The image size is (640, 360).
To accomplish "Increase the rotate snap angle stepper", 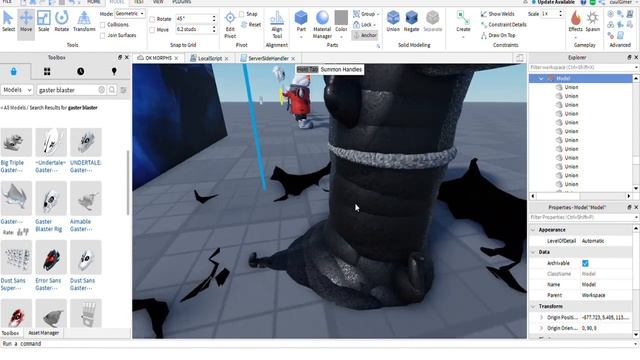I will (x=214, y=17).
